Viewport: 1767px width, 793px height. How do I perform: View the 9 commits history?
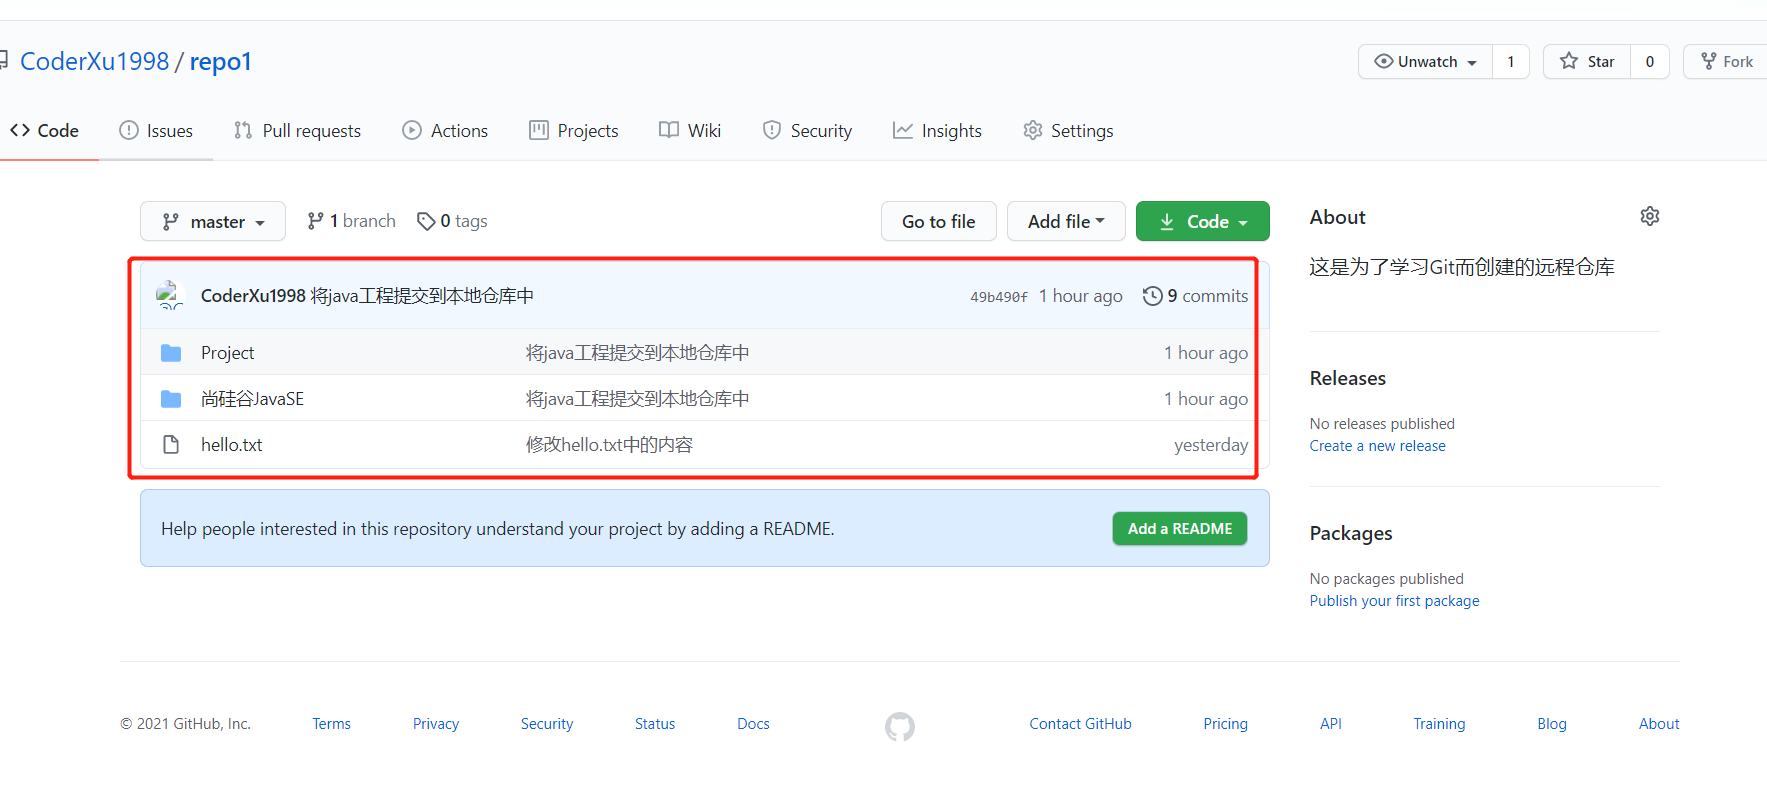click(1196, 296)
